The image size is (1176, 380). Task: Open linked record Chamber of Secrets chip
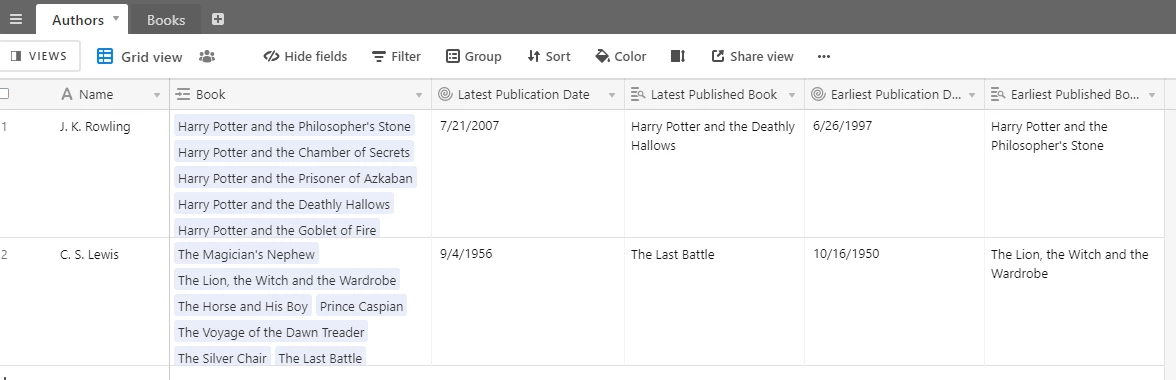(x=294, y=152)
